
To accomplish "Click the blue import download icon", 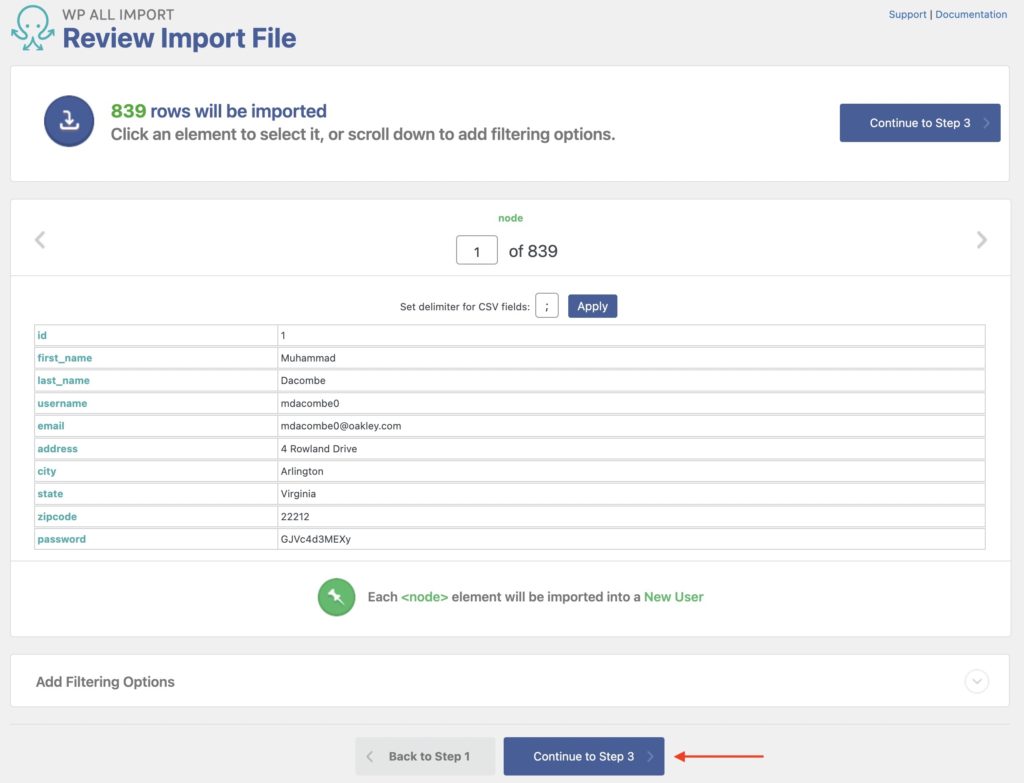I will pyautogui.click(x=68, y=123).
